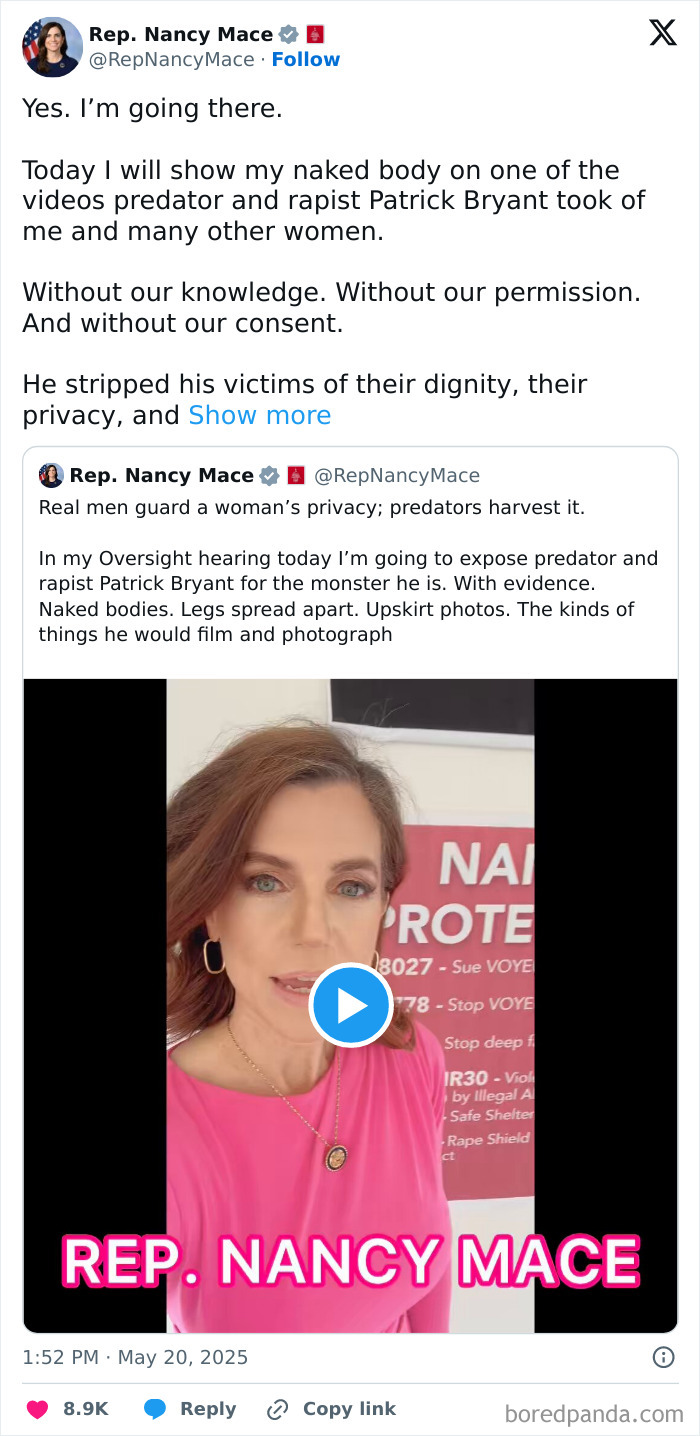Screen dimensions: 700x1436
Task: Click the 8.9K like count
Action: coord(84,1408)
